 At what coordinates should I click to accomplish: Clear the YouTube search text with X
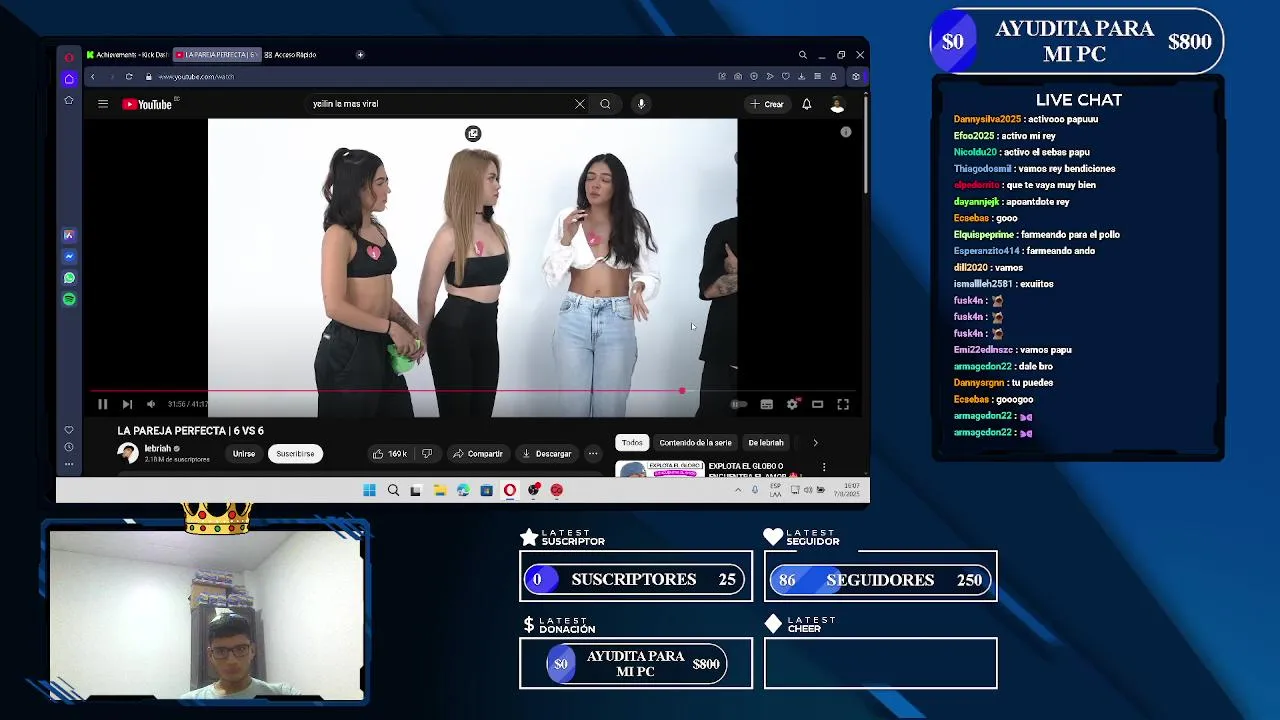(580, 104)
